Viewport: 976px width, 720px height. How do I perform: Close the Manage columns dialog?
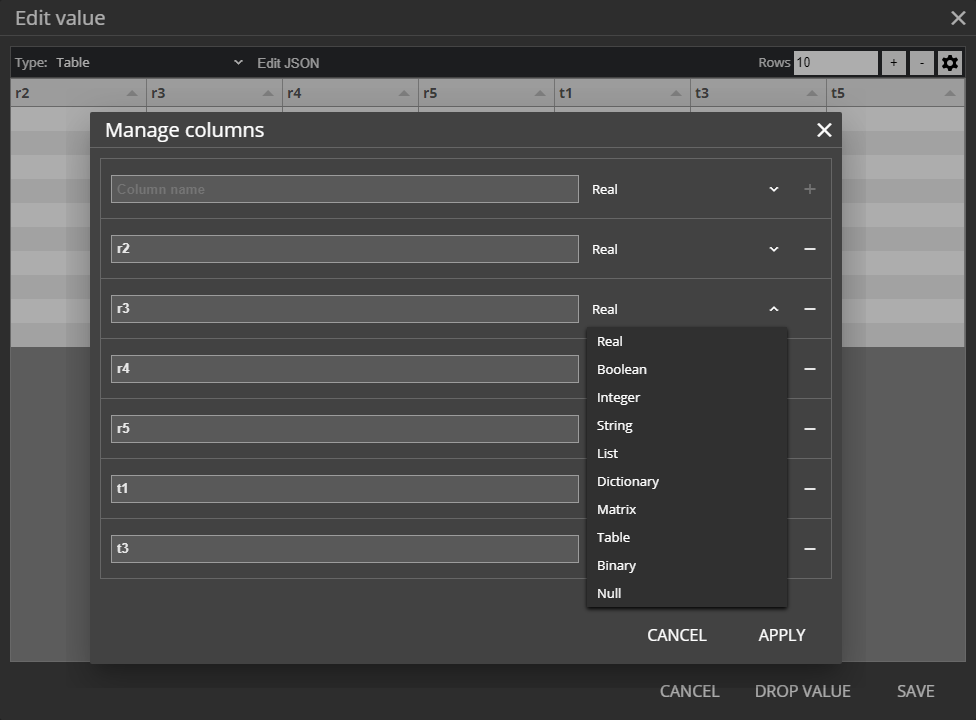[x=824, y=130]
